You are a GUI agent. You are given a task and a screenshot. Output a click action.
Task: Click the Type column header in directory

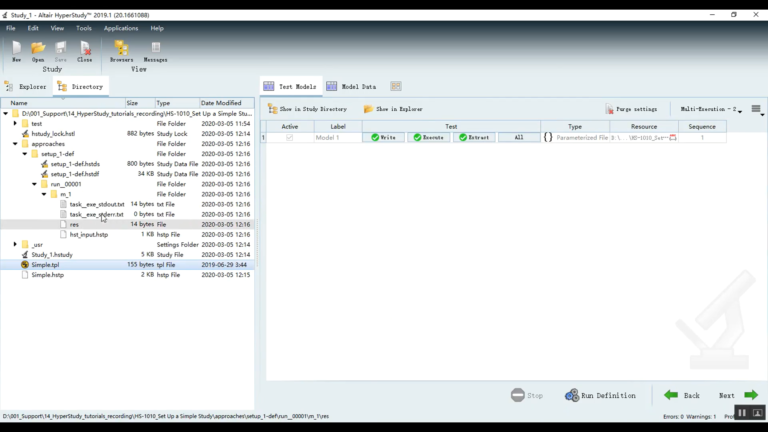[x=177, y=103]
